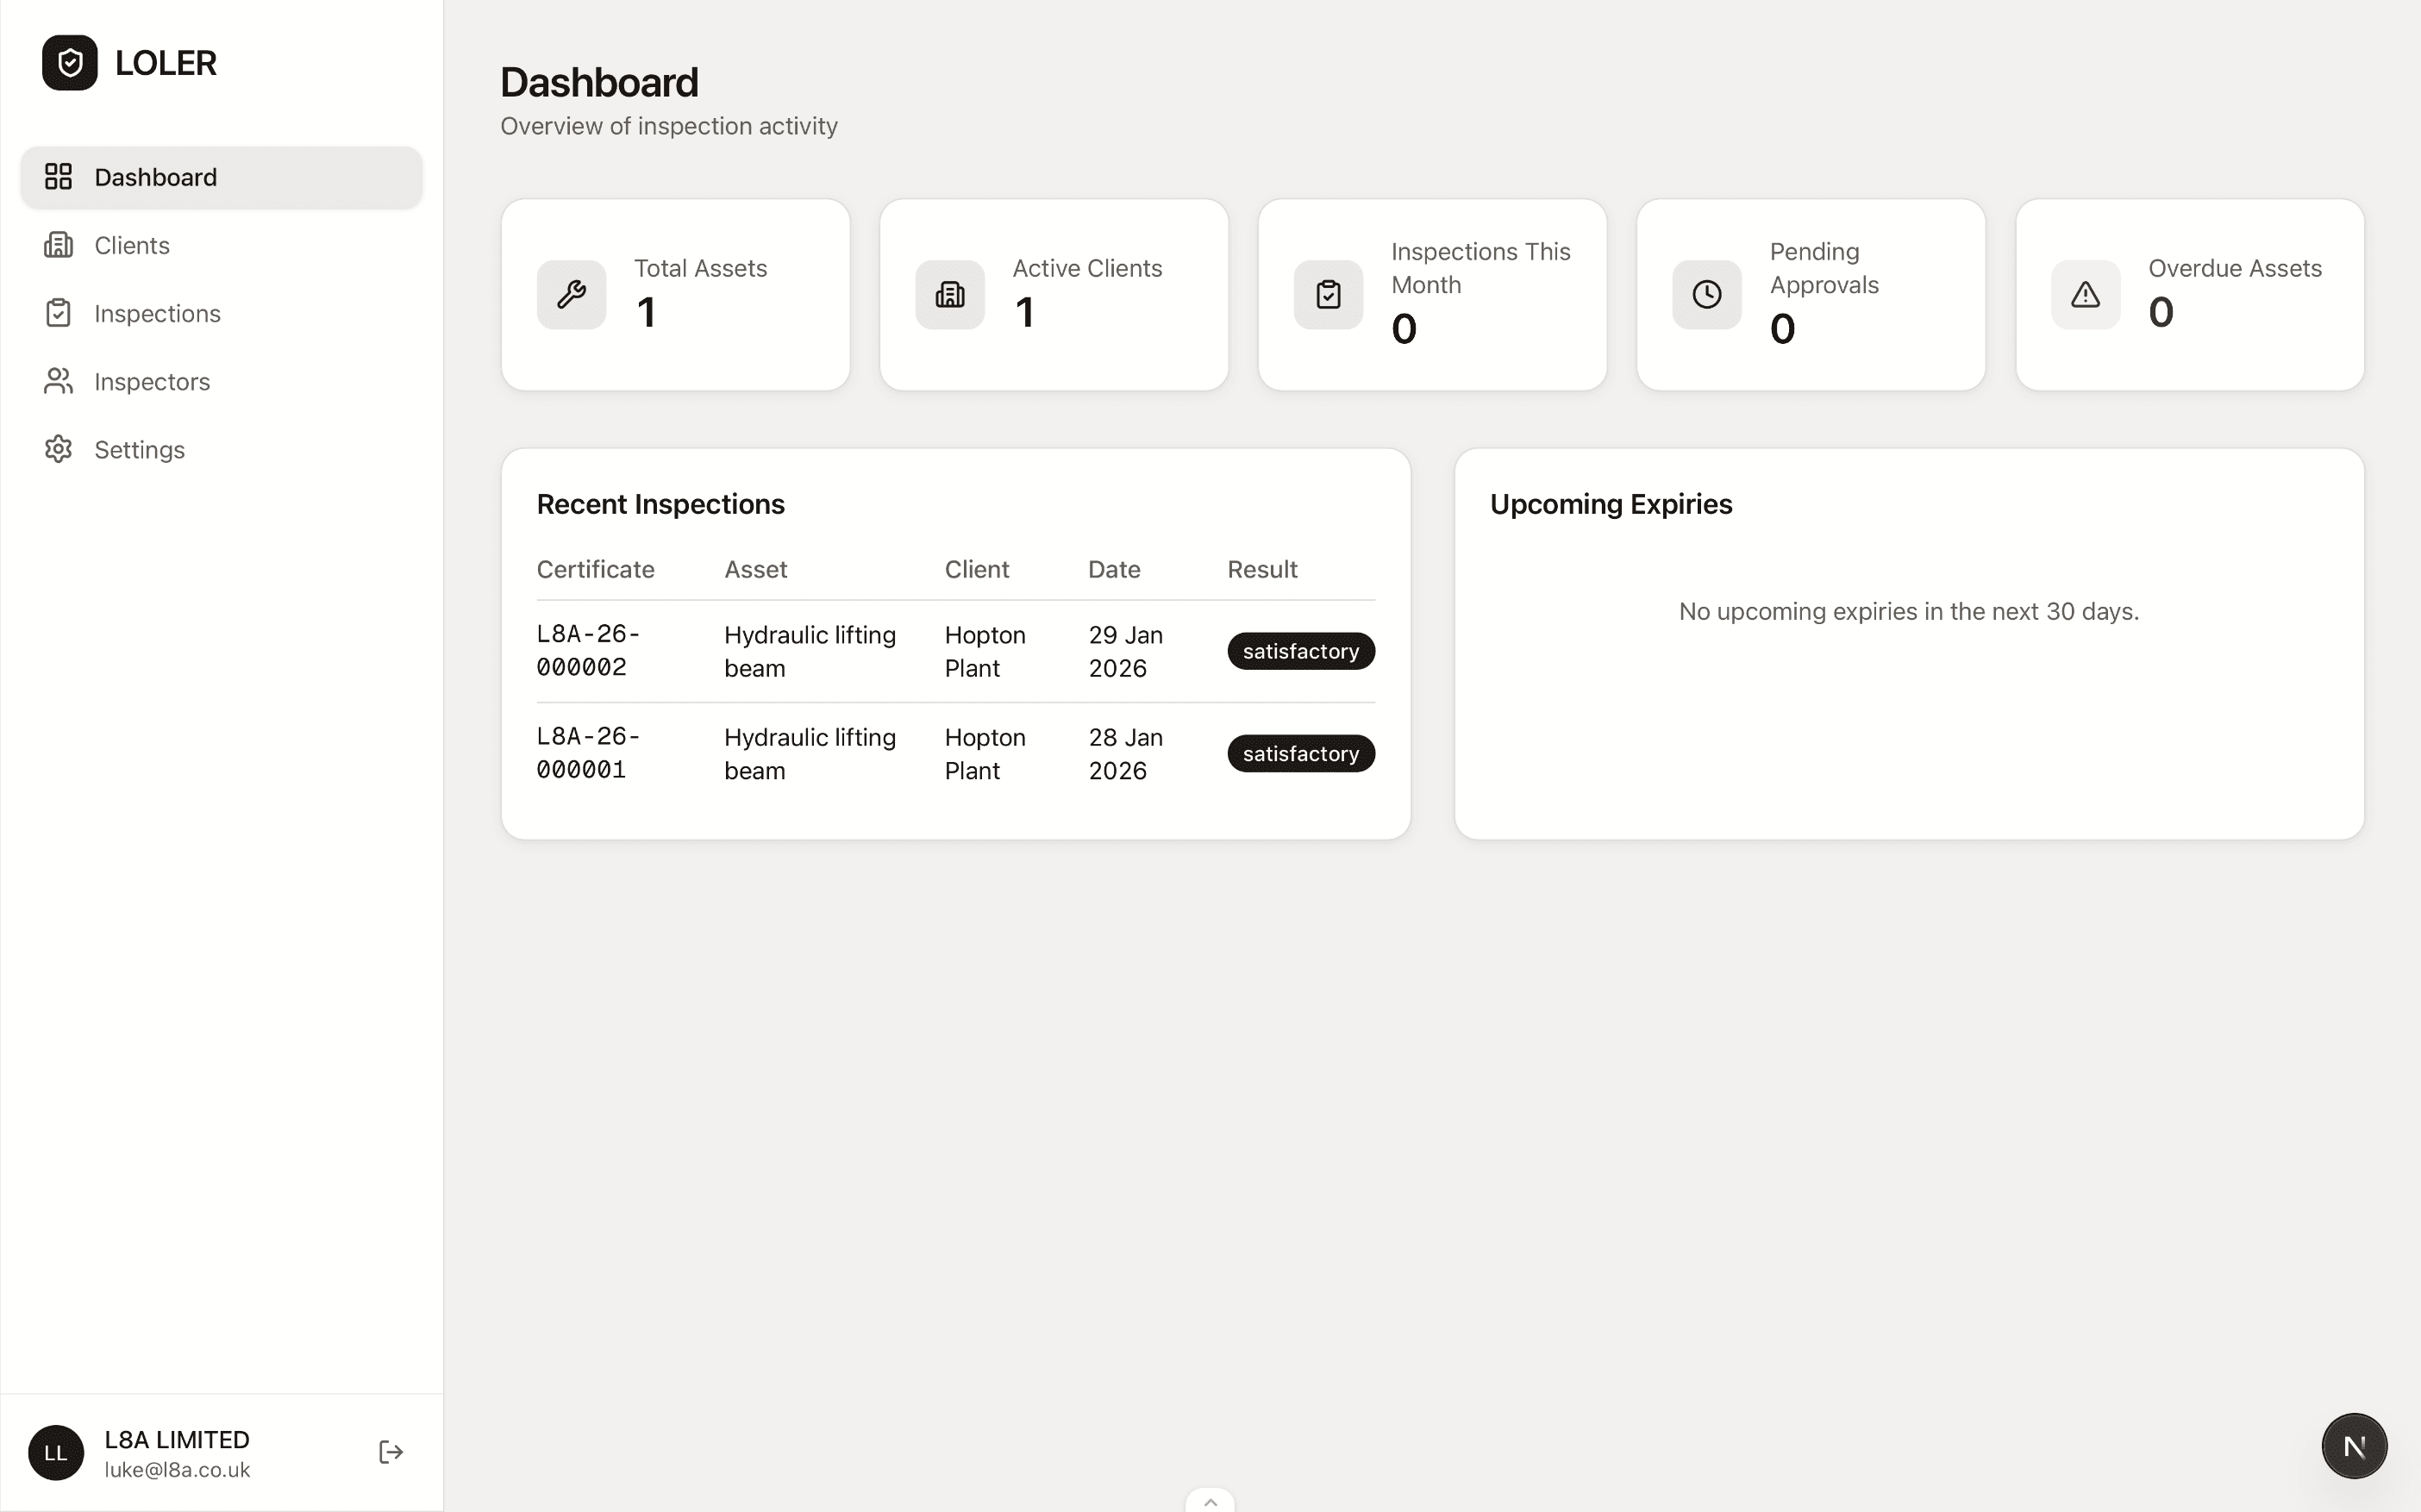The image size is (2421, 1512).
Task: Expand the bottom chevron-up handle
Action: pos(1210,1502)
